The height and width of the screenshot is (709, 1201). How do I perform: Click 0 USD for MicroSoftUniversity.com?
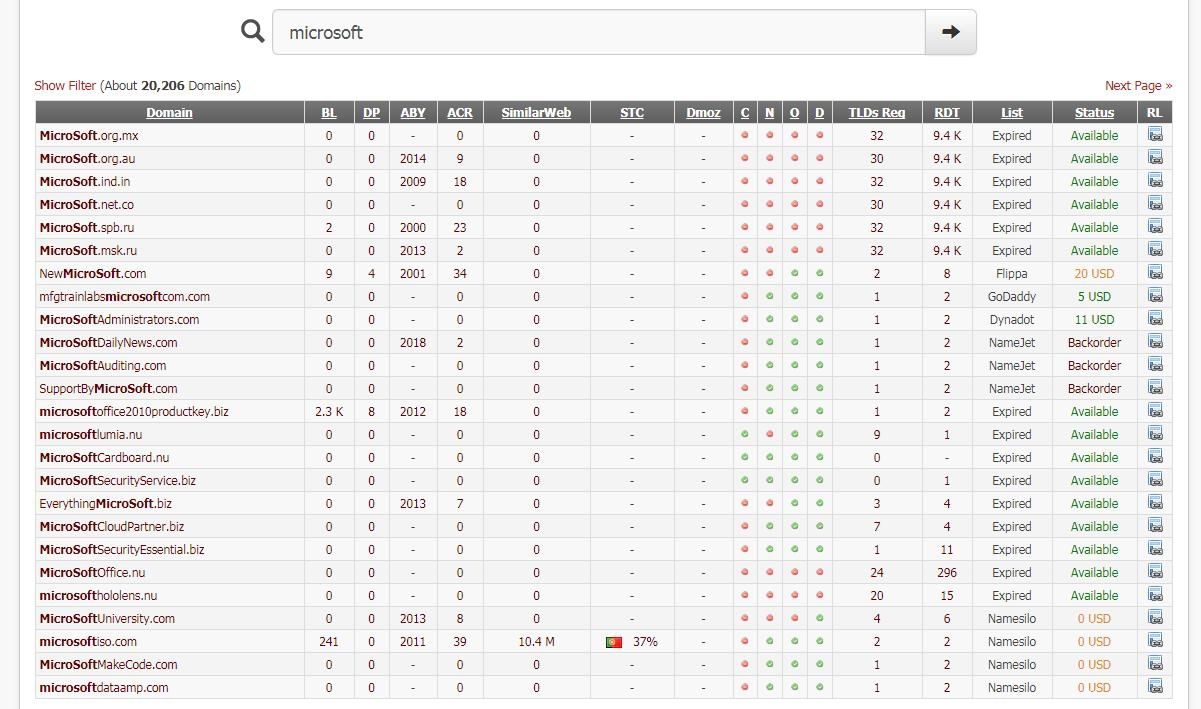click(1095, 618)
